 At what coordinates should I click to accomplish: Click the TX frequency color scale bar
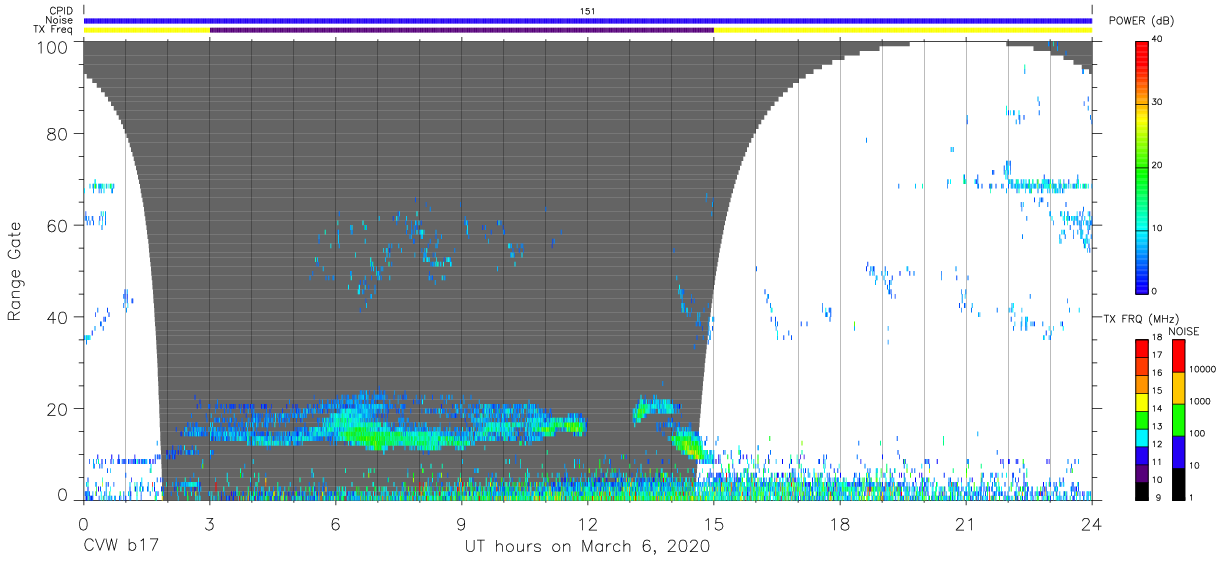click(x=1142, y=419)
